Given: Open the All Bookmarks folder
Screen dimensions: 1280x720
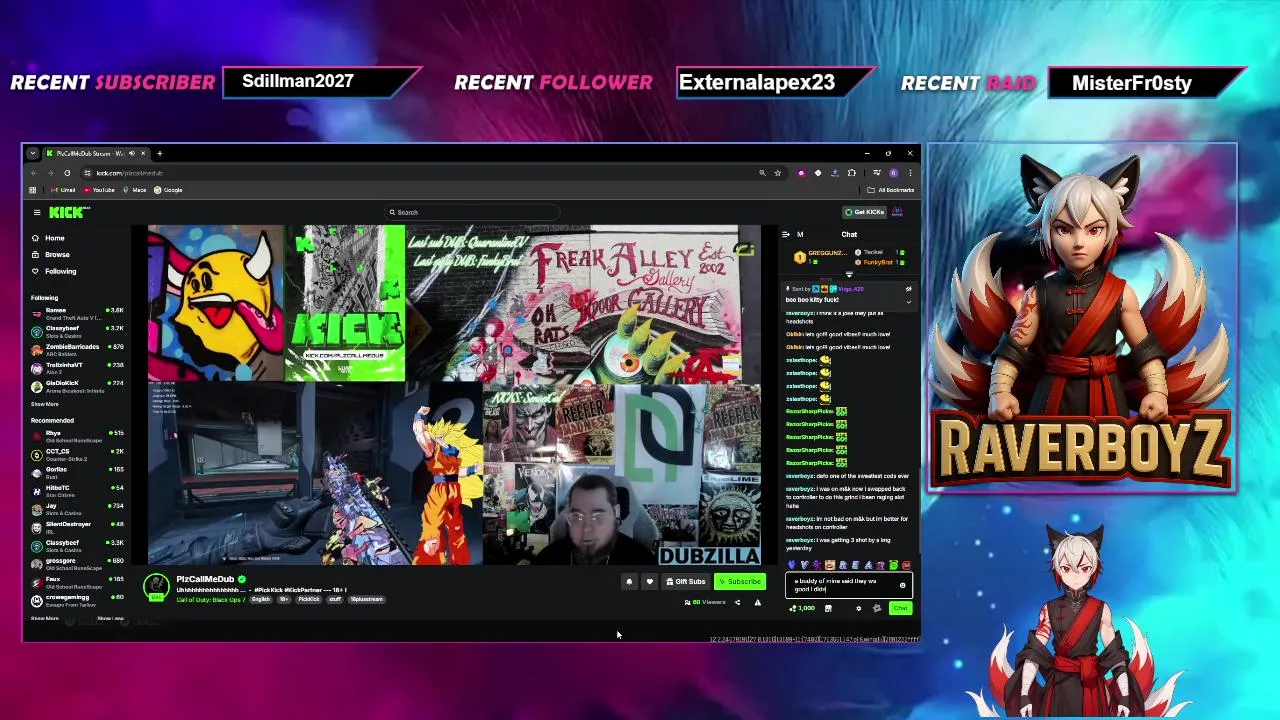Looking at the screenshot, I should [x=892, y=190].
